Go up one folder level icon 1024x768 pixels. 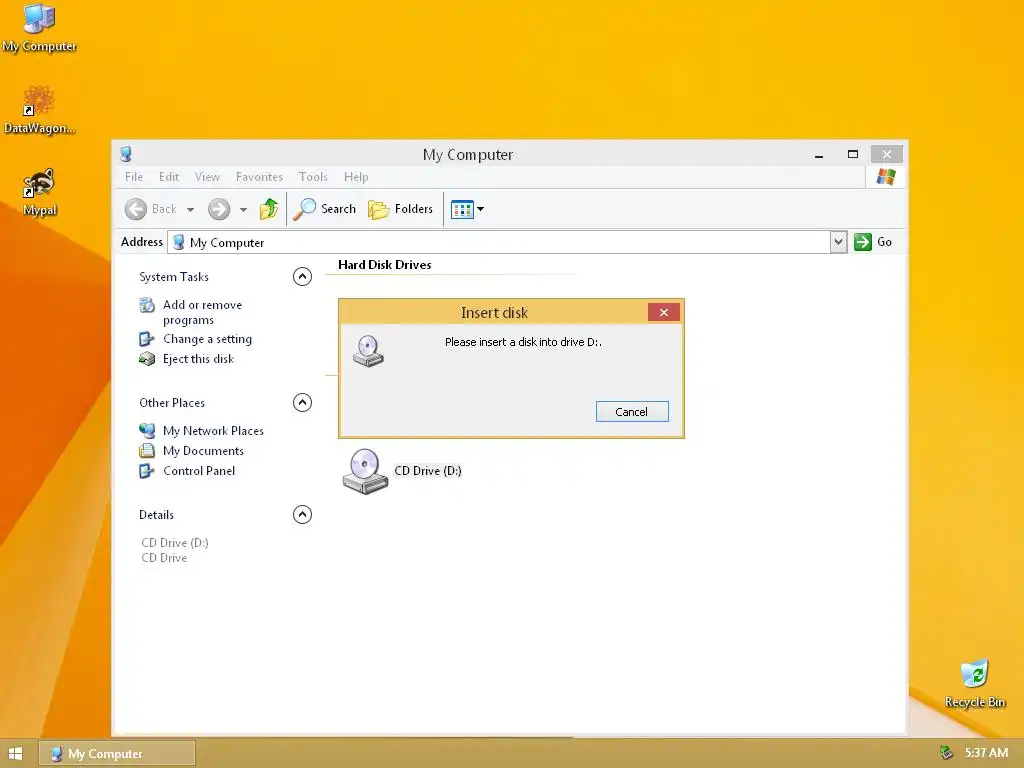268,209
